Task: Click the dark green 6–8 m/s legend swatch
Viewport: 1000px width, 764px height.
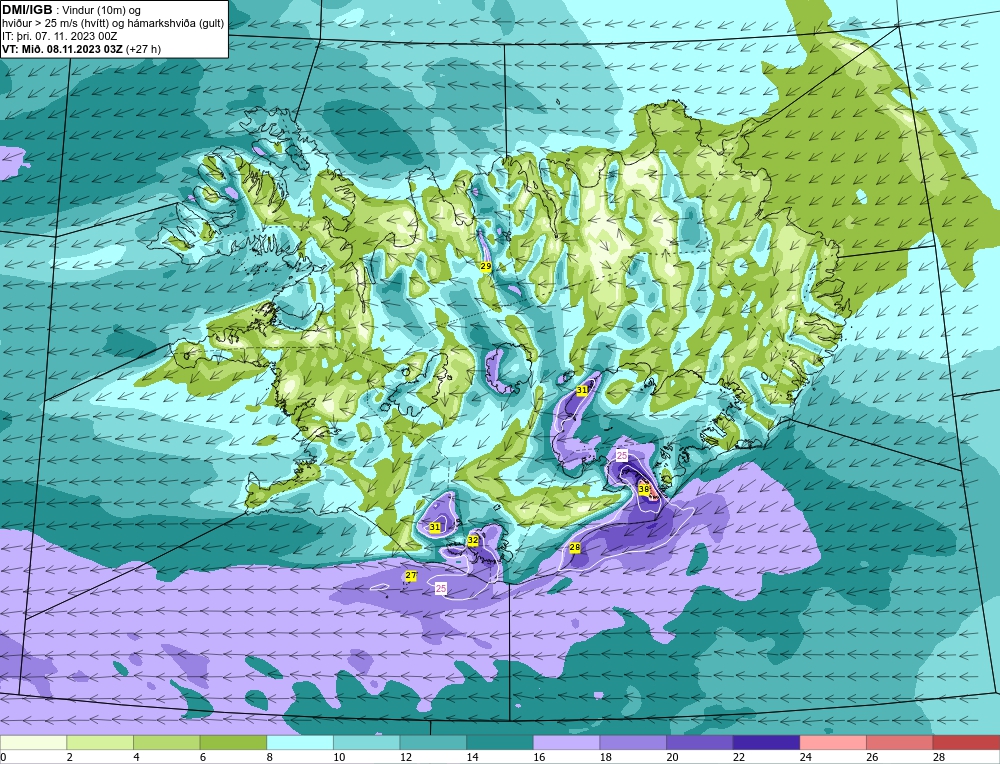Action: (233, 742)
